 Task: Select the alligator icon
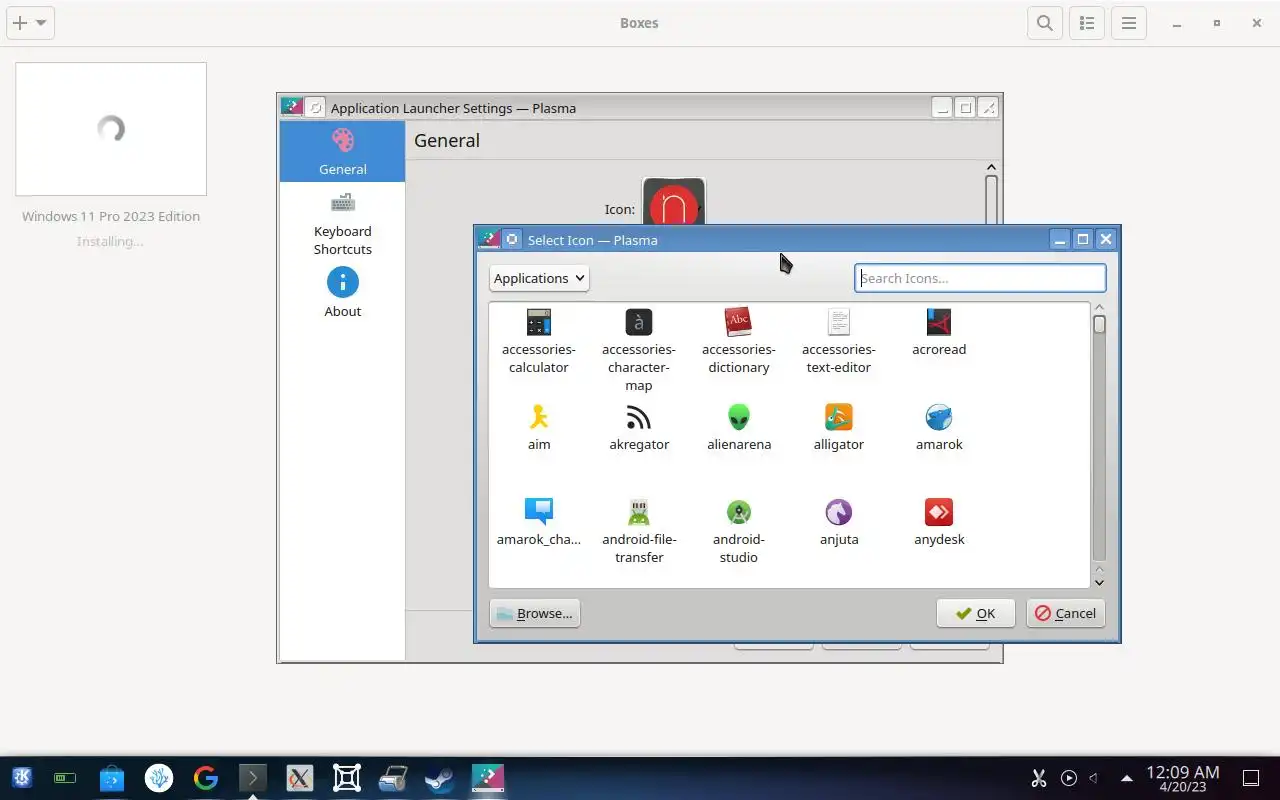[x=839, y=428]
